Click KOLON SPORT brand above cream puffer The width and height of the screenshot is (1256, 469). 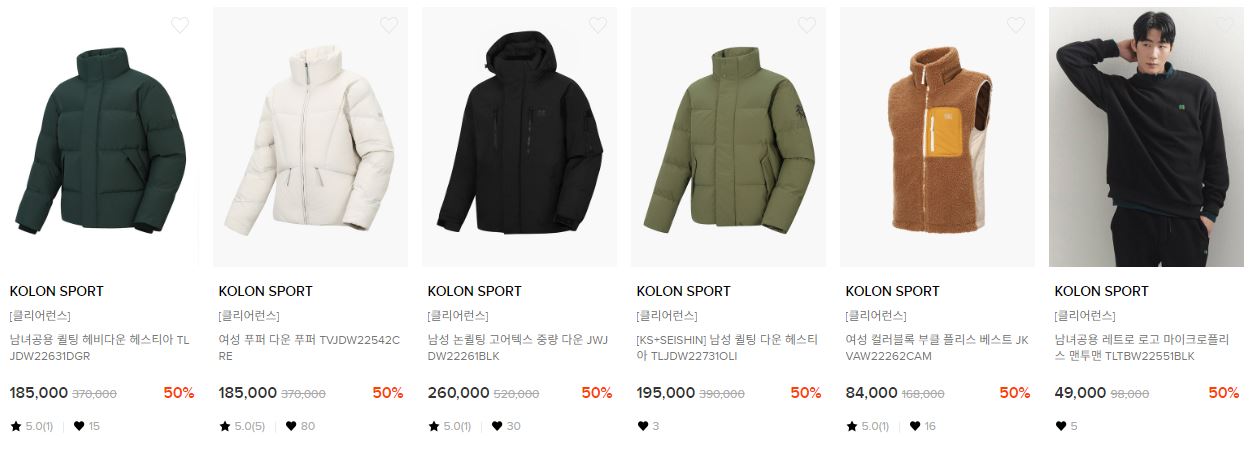(265, 291)
